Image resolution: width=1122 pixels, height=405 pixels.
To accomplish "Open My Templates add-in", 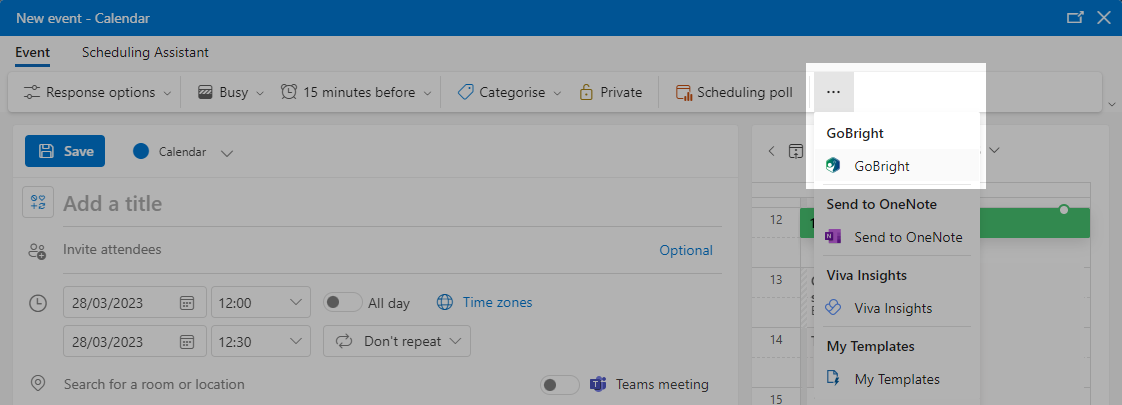I will [896, 379].
